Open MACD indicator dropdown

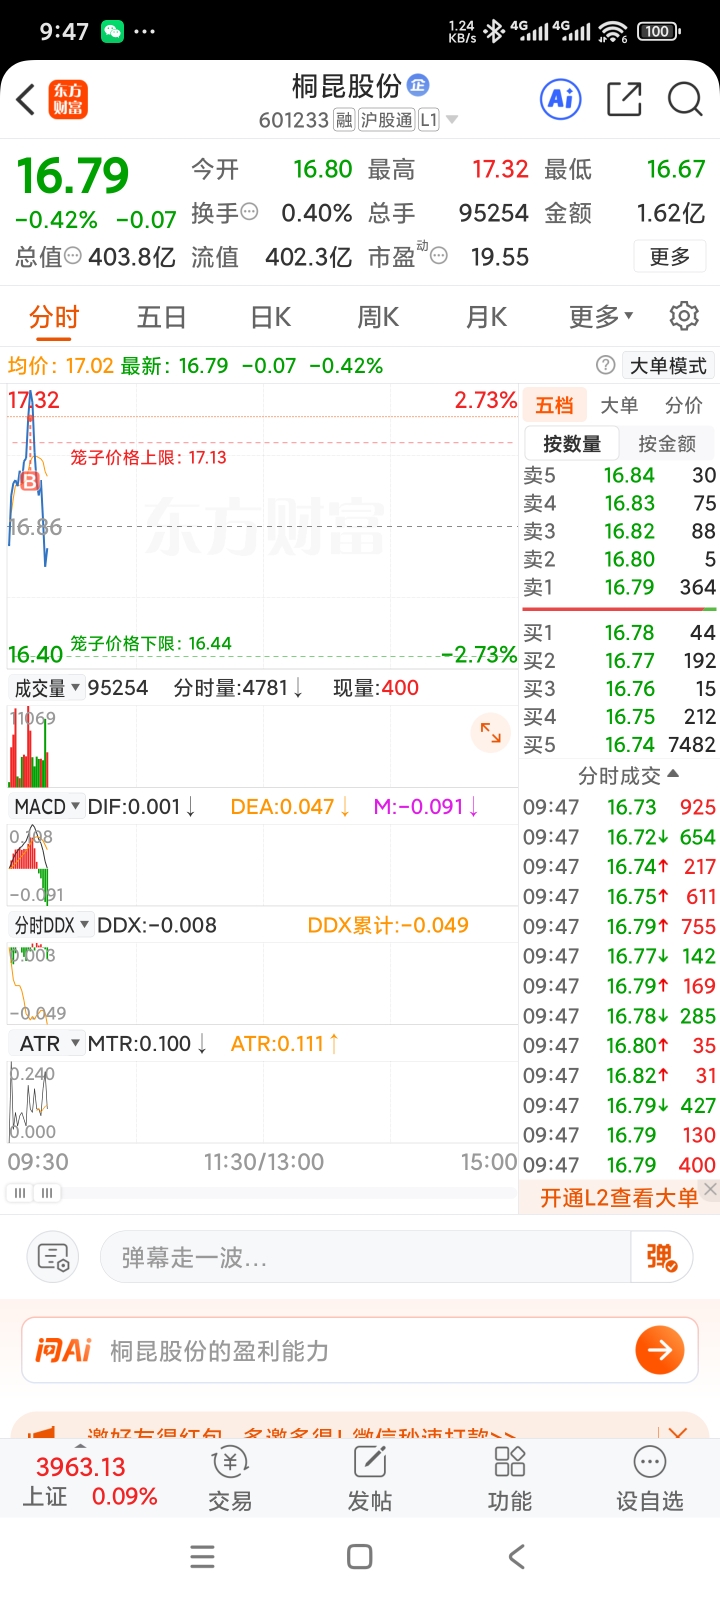(x=46, y=806)
